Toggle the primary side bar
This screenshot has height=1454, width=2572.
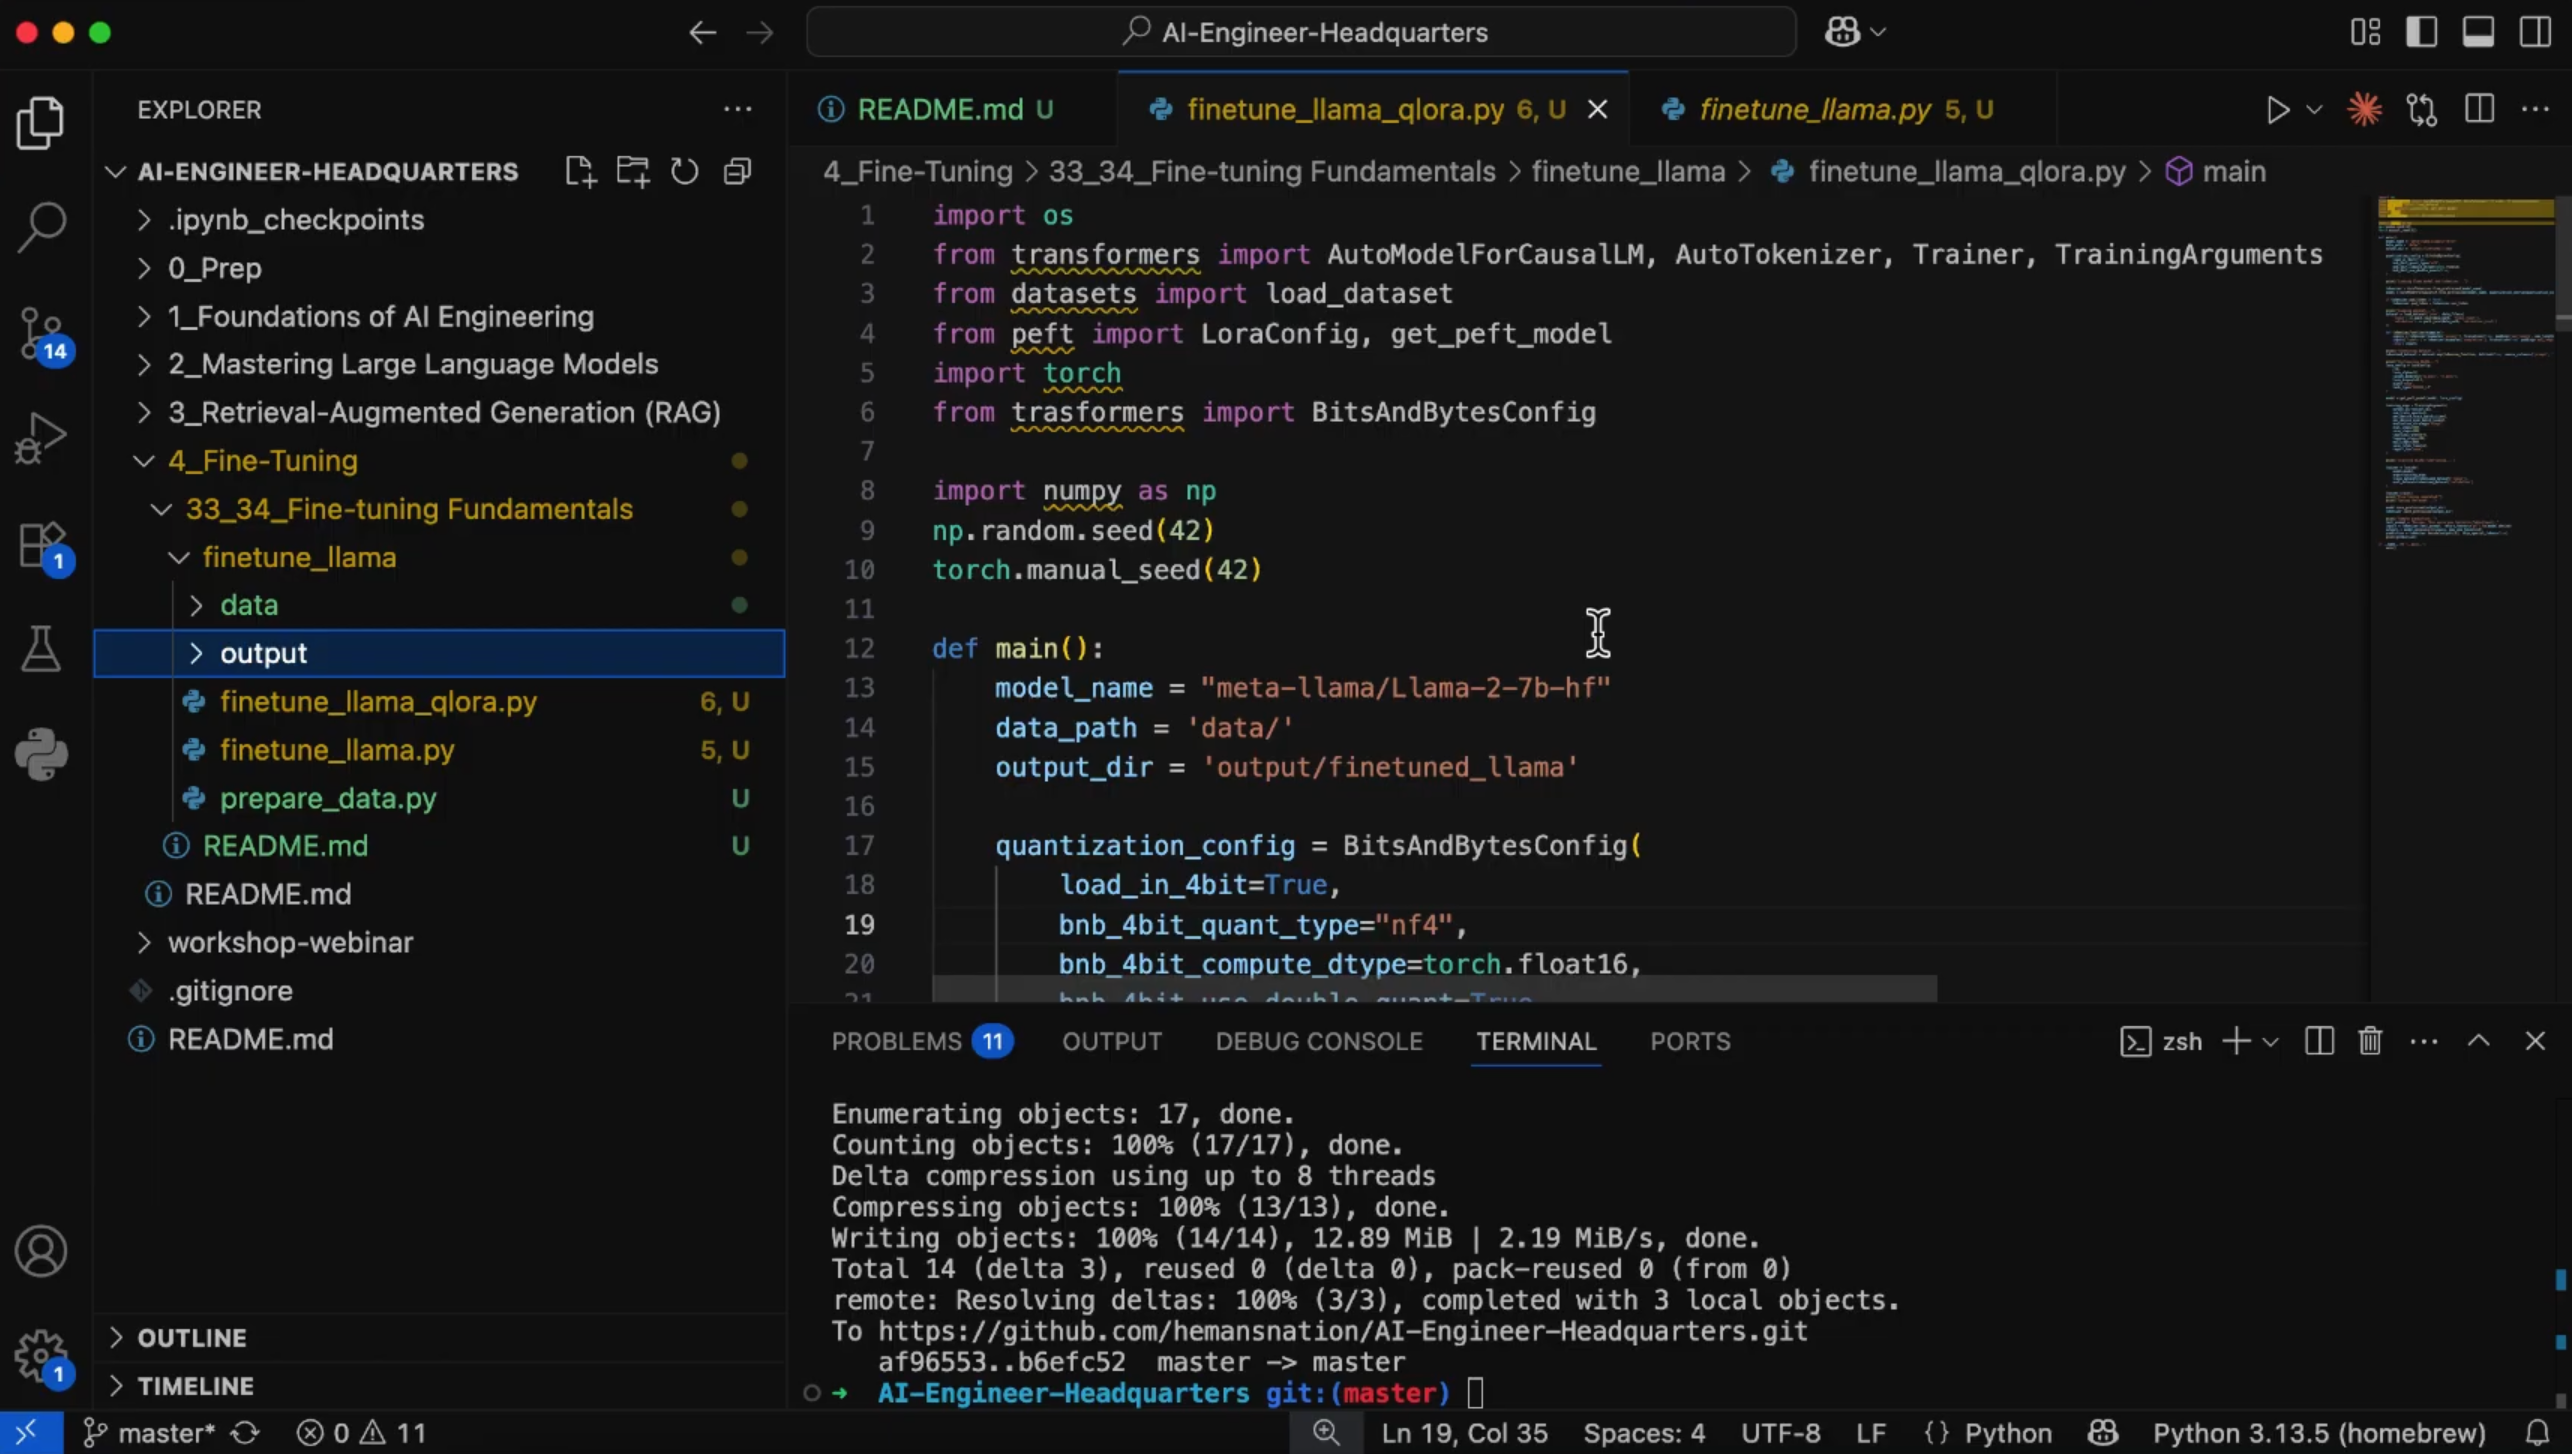(x=2421, y=32)
